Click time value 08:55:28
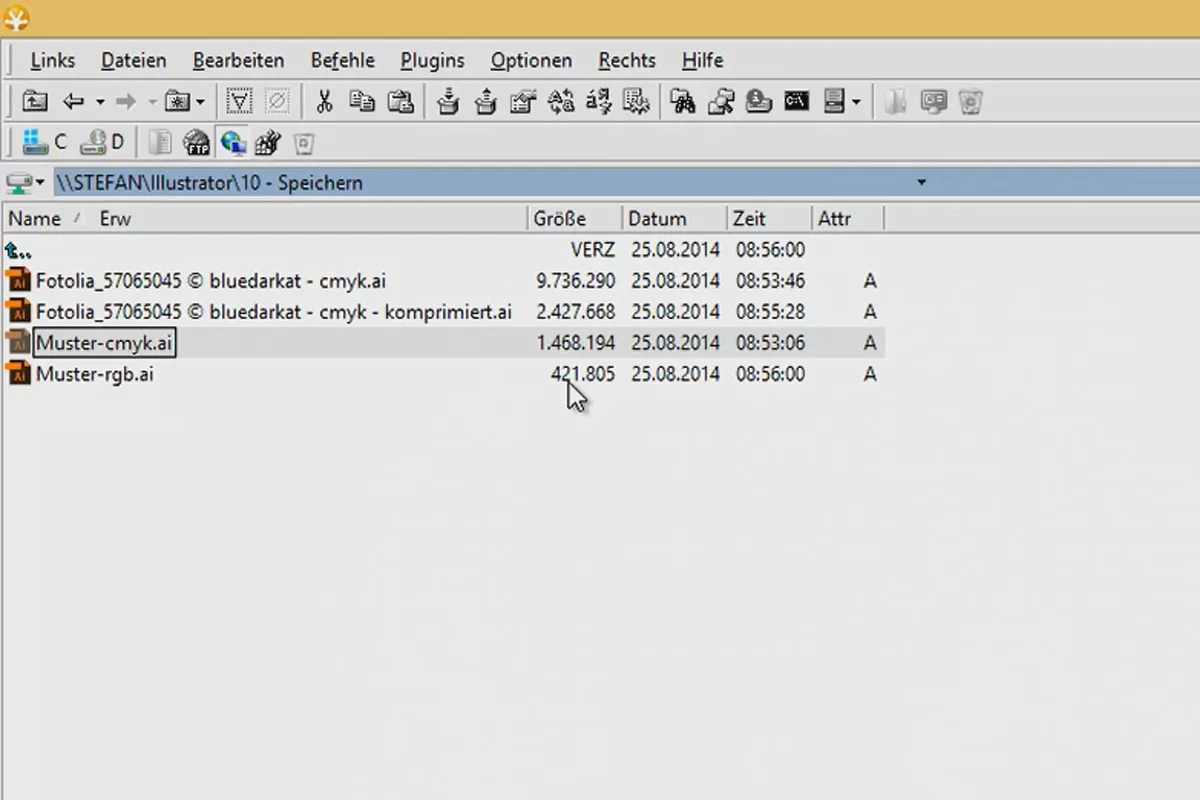 click(771, 312)
